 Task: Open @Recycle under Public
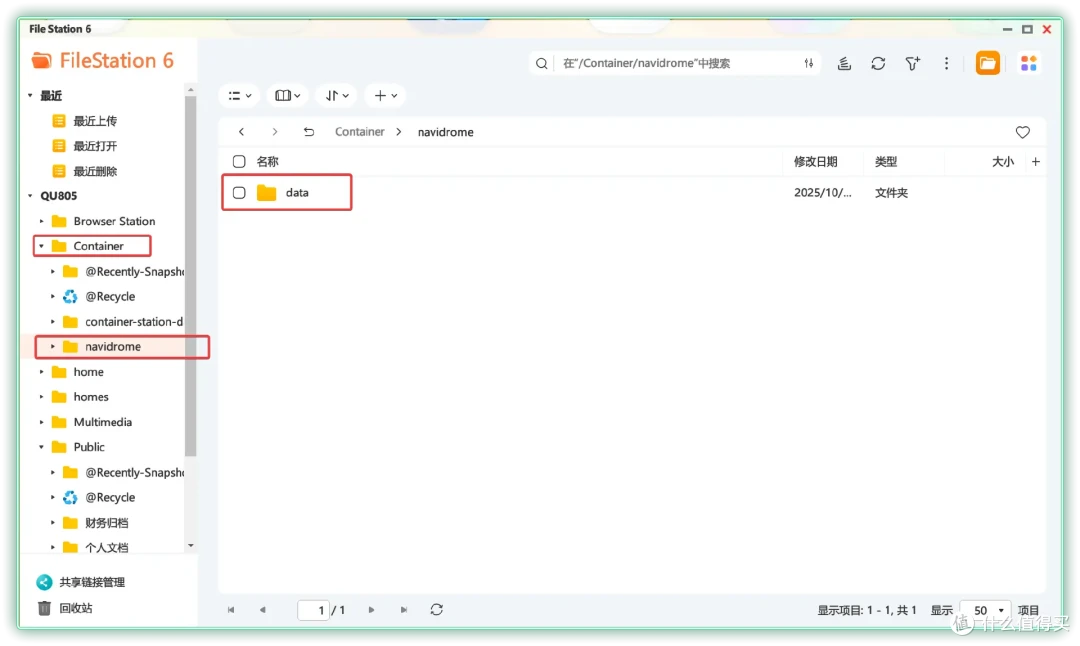[110, 498]
